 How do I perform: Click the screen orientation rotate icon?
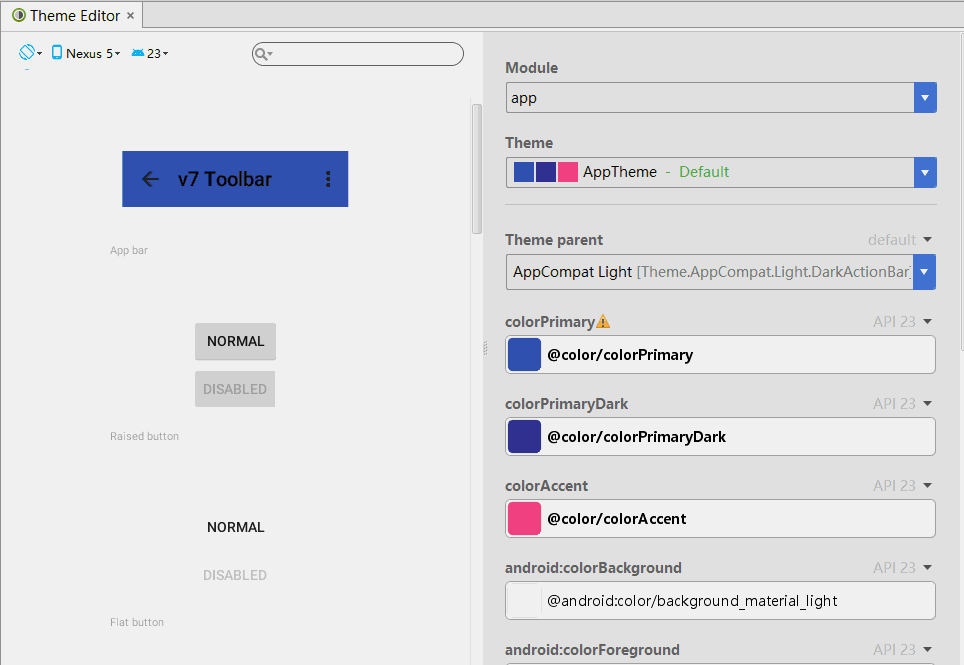point(28,53)
